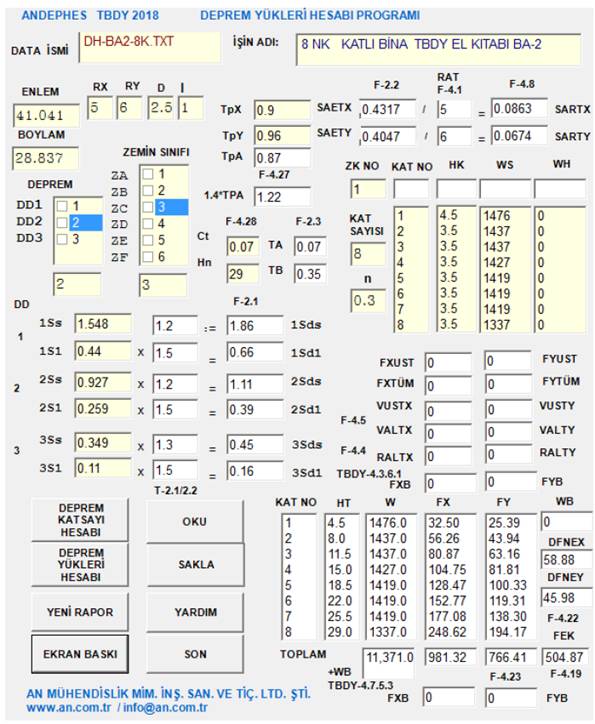Select soil class ZD checkbox 4

tap(148, 224)
